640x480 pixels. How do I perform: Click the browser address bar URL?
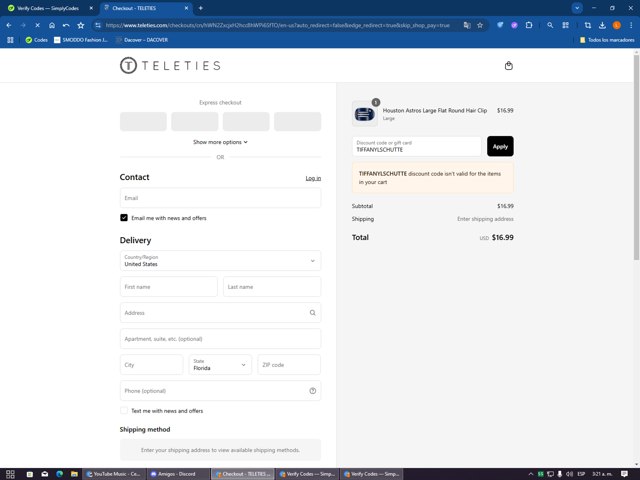coord(278,25)
